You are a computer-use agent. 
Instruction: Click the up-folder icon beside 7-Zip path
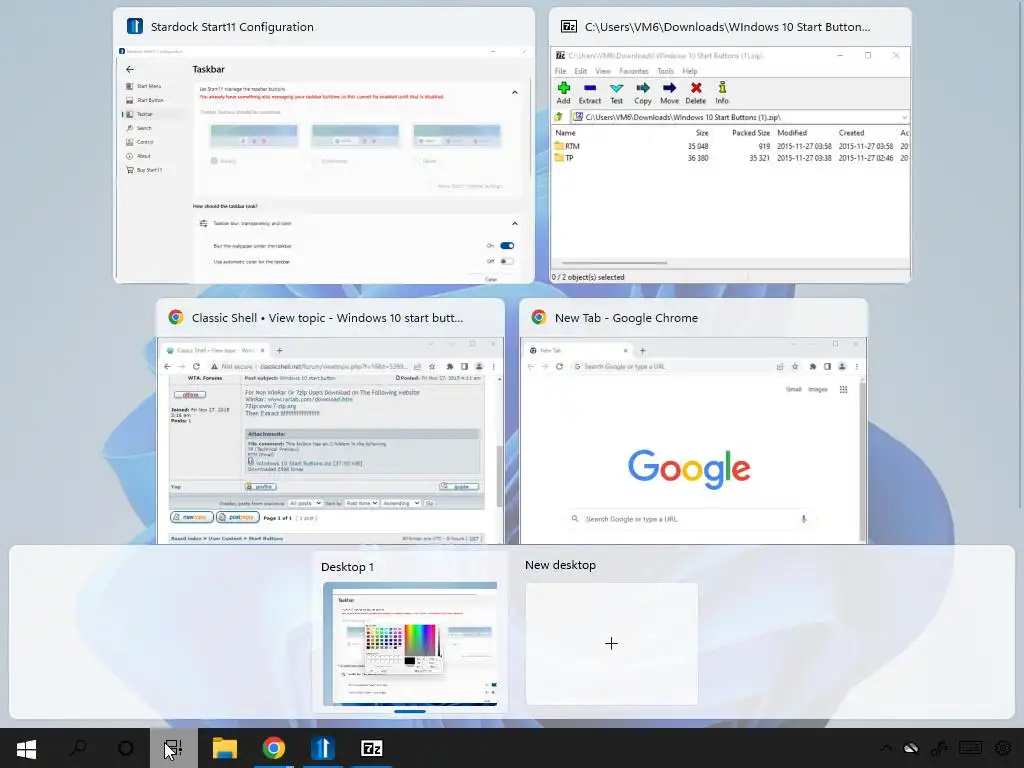pyautogui.click(x=559, y=117)
